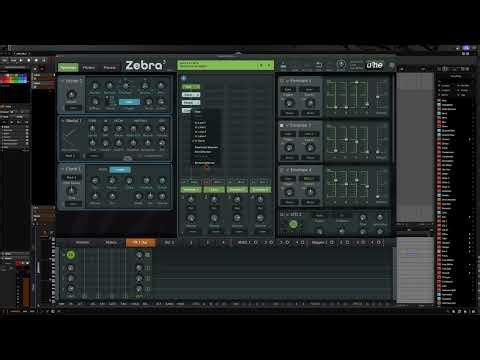Click the circular icon in Zebra's top toolbar
Image resolution: width=480 pixels, height=360 pixels.
tap(341, 64)
